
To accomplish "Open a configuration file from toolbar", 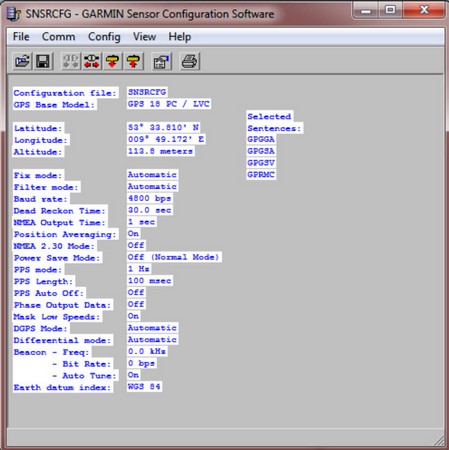I will [22, 61].
